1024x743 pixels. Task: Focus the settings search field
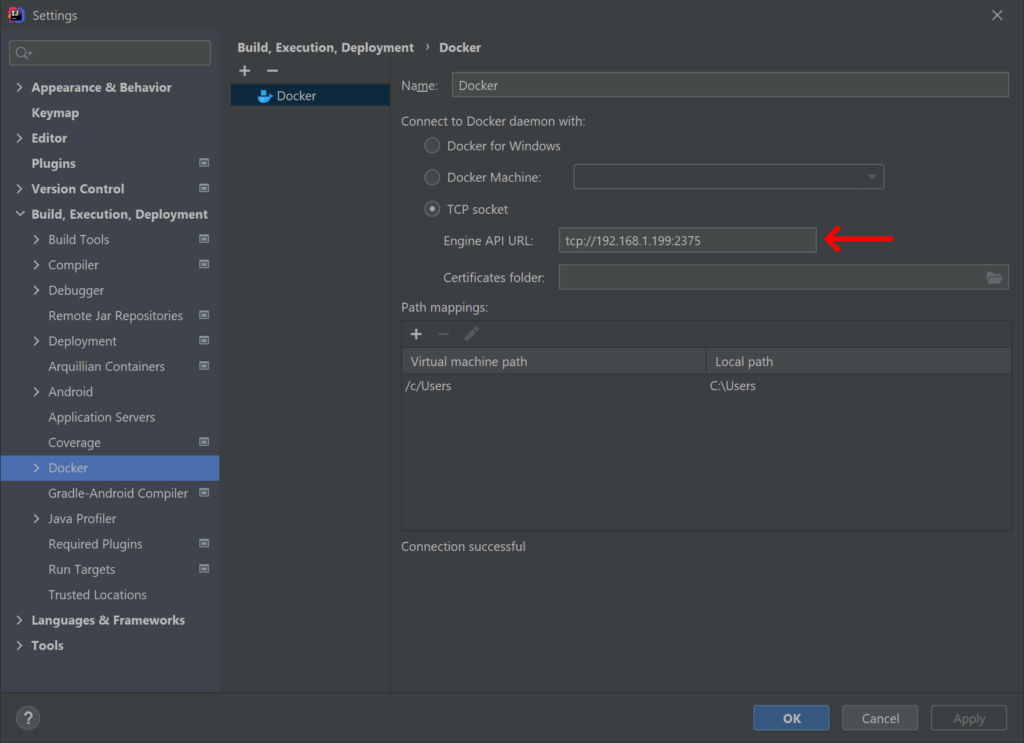click(x=110, y=53)
